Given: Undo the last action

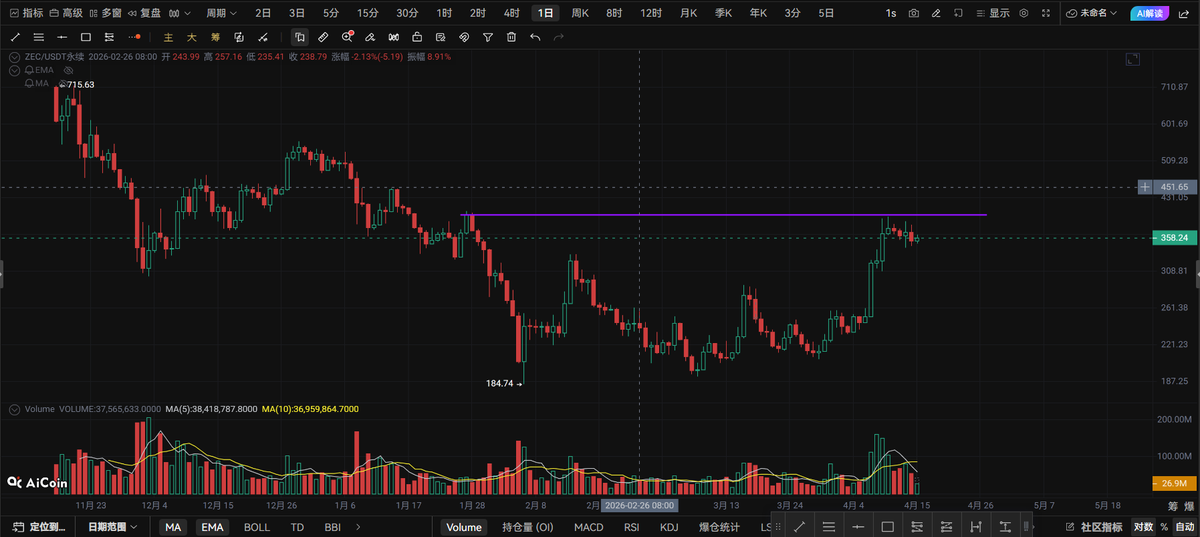Looking at the screenshot, I should click(535, 37).
